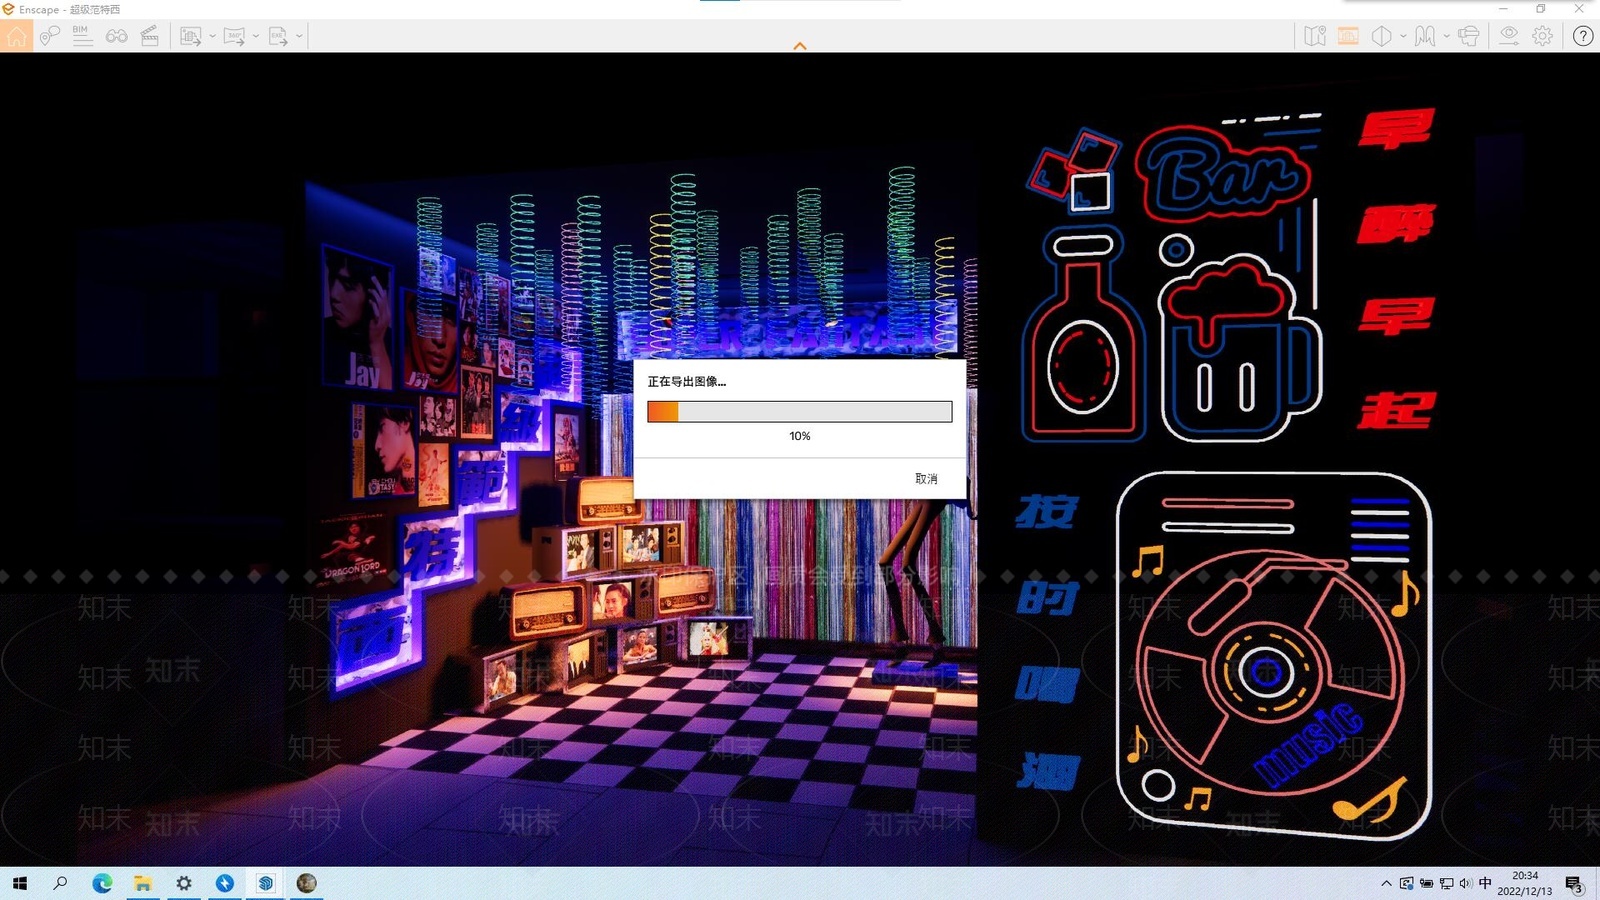Open the BIM information panel
This screenshot has width=1600, height=900.
click(82, 37)
